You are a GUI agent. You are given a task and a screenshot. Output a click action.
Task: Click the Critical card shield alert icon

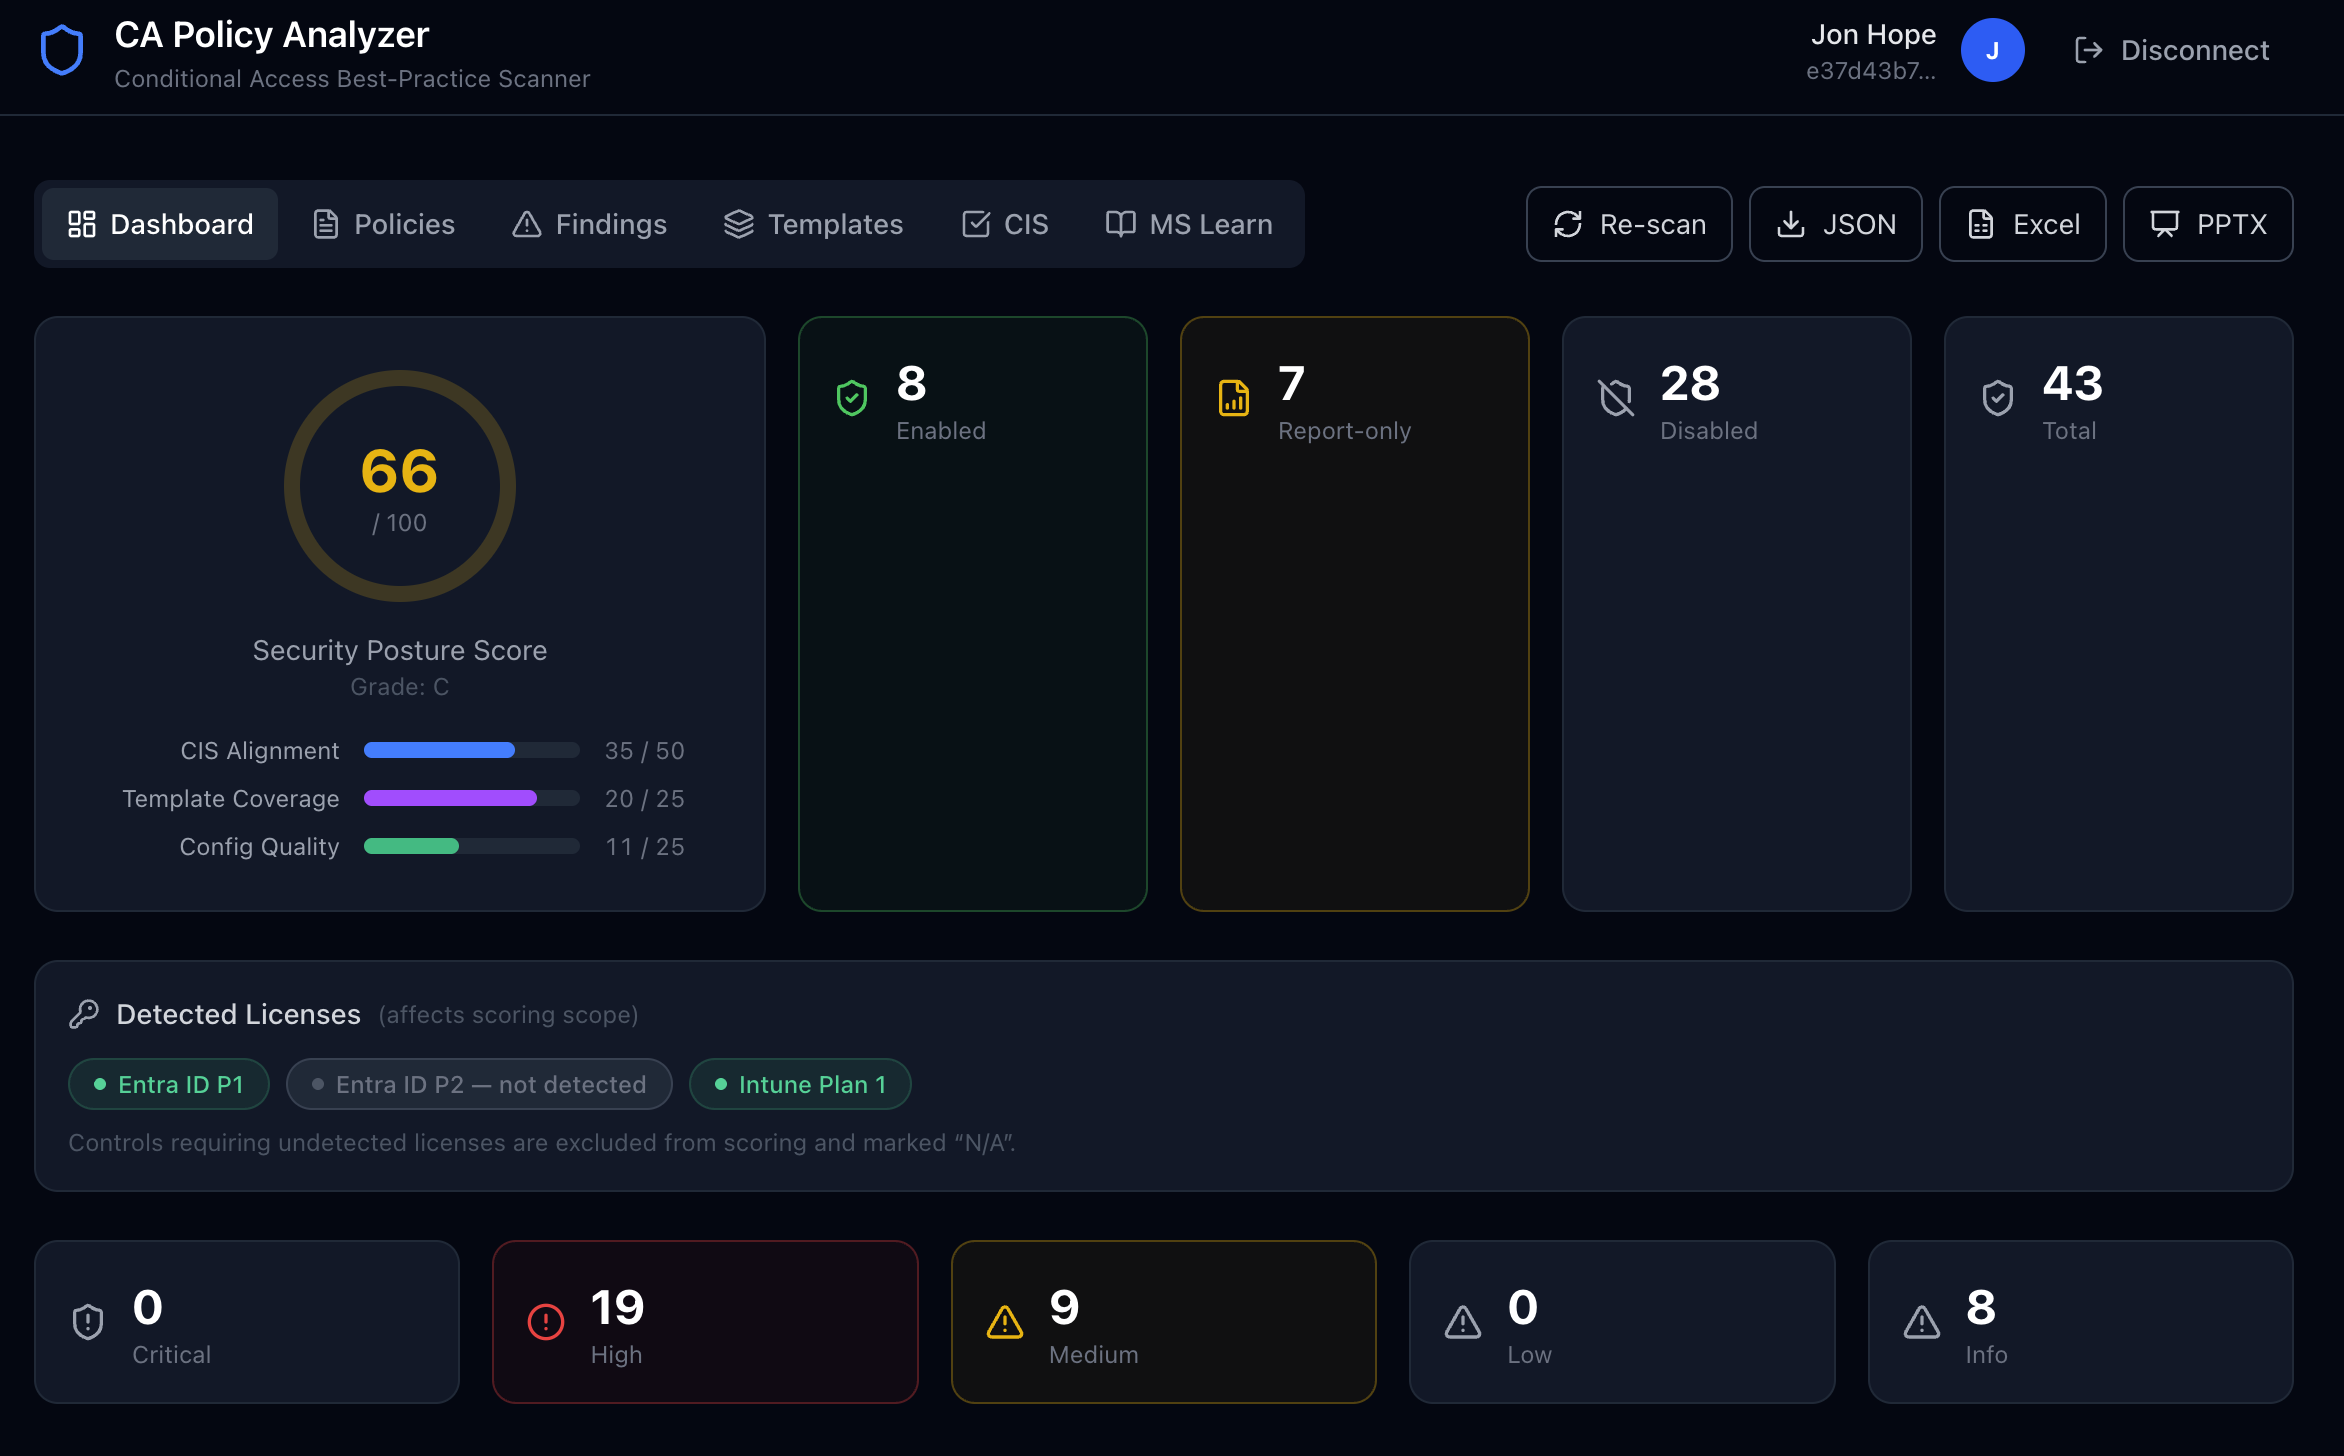tap(88, 1322)
